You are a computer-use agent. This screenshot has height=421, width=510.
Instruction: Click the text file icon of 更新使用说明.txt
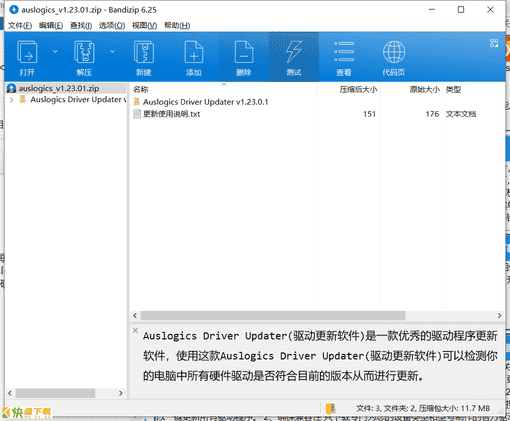click(137, 114)
